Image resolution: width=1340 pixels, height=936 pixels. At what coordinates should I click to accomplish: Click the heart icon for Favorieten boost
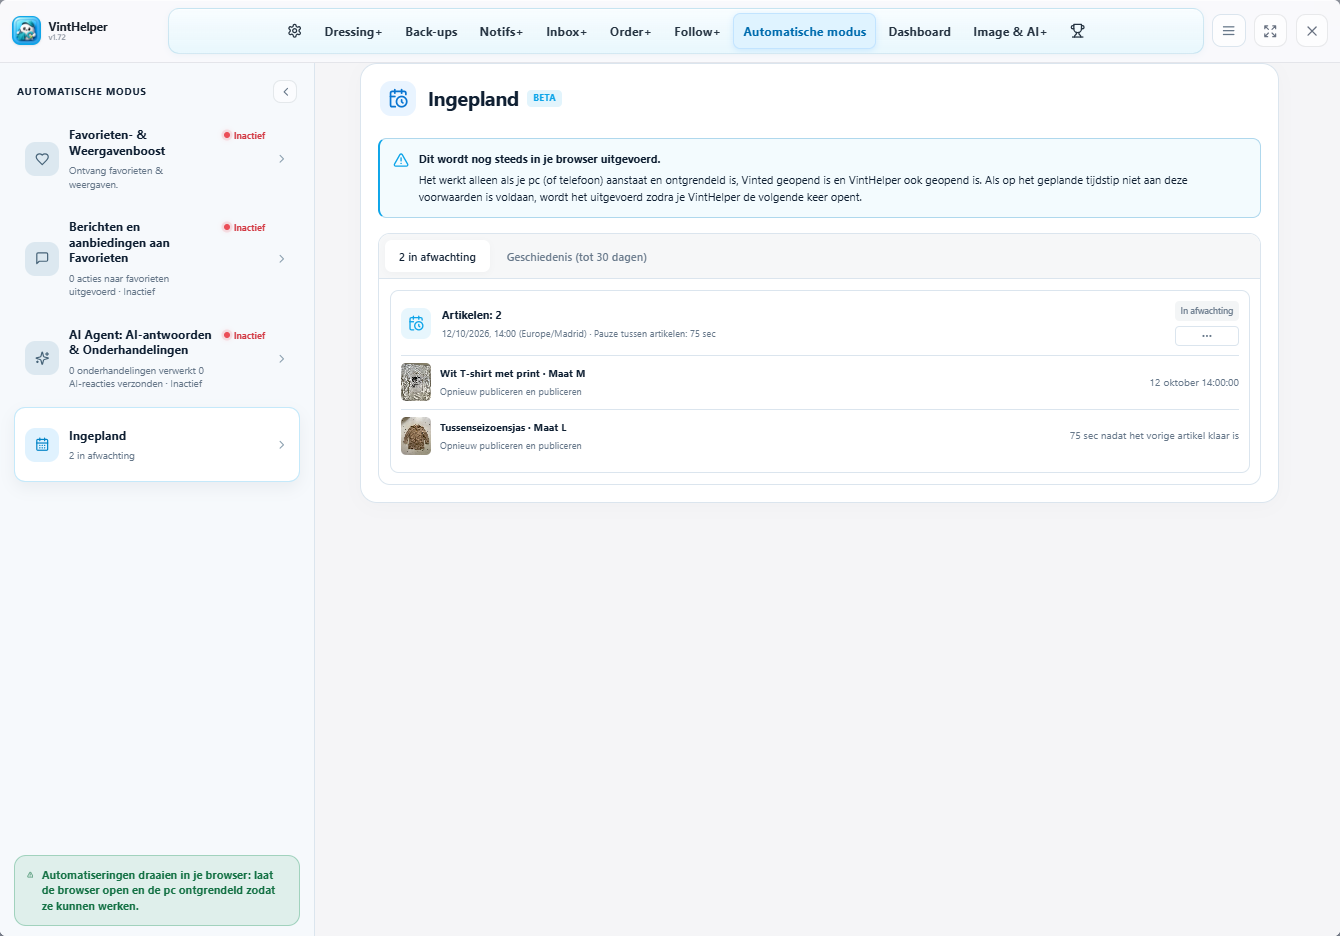pos(42,159)
